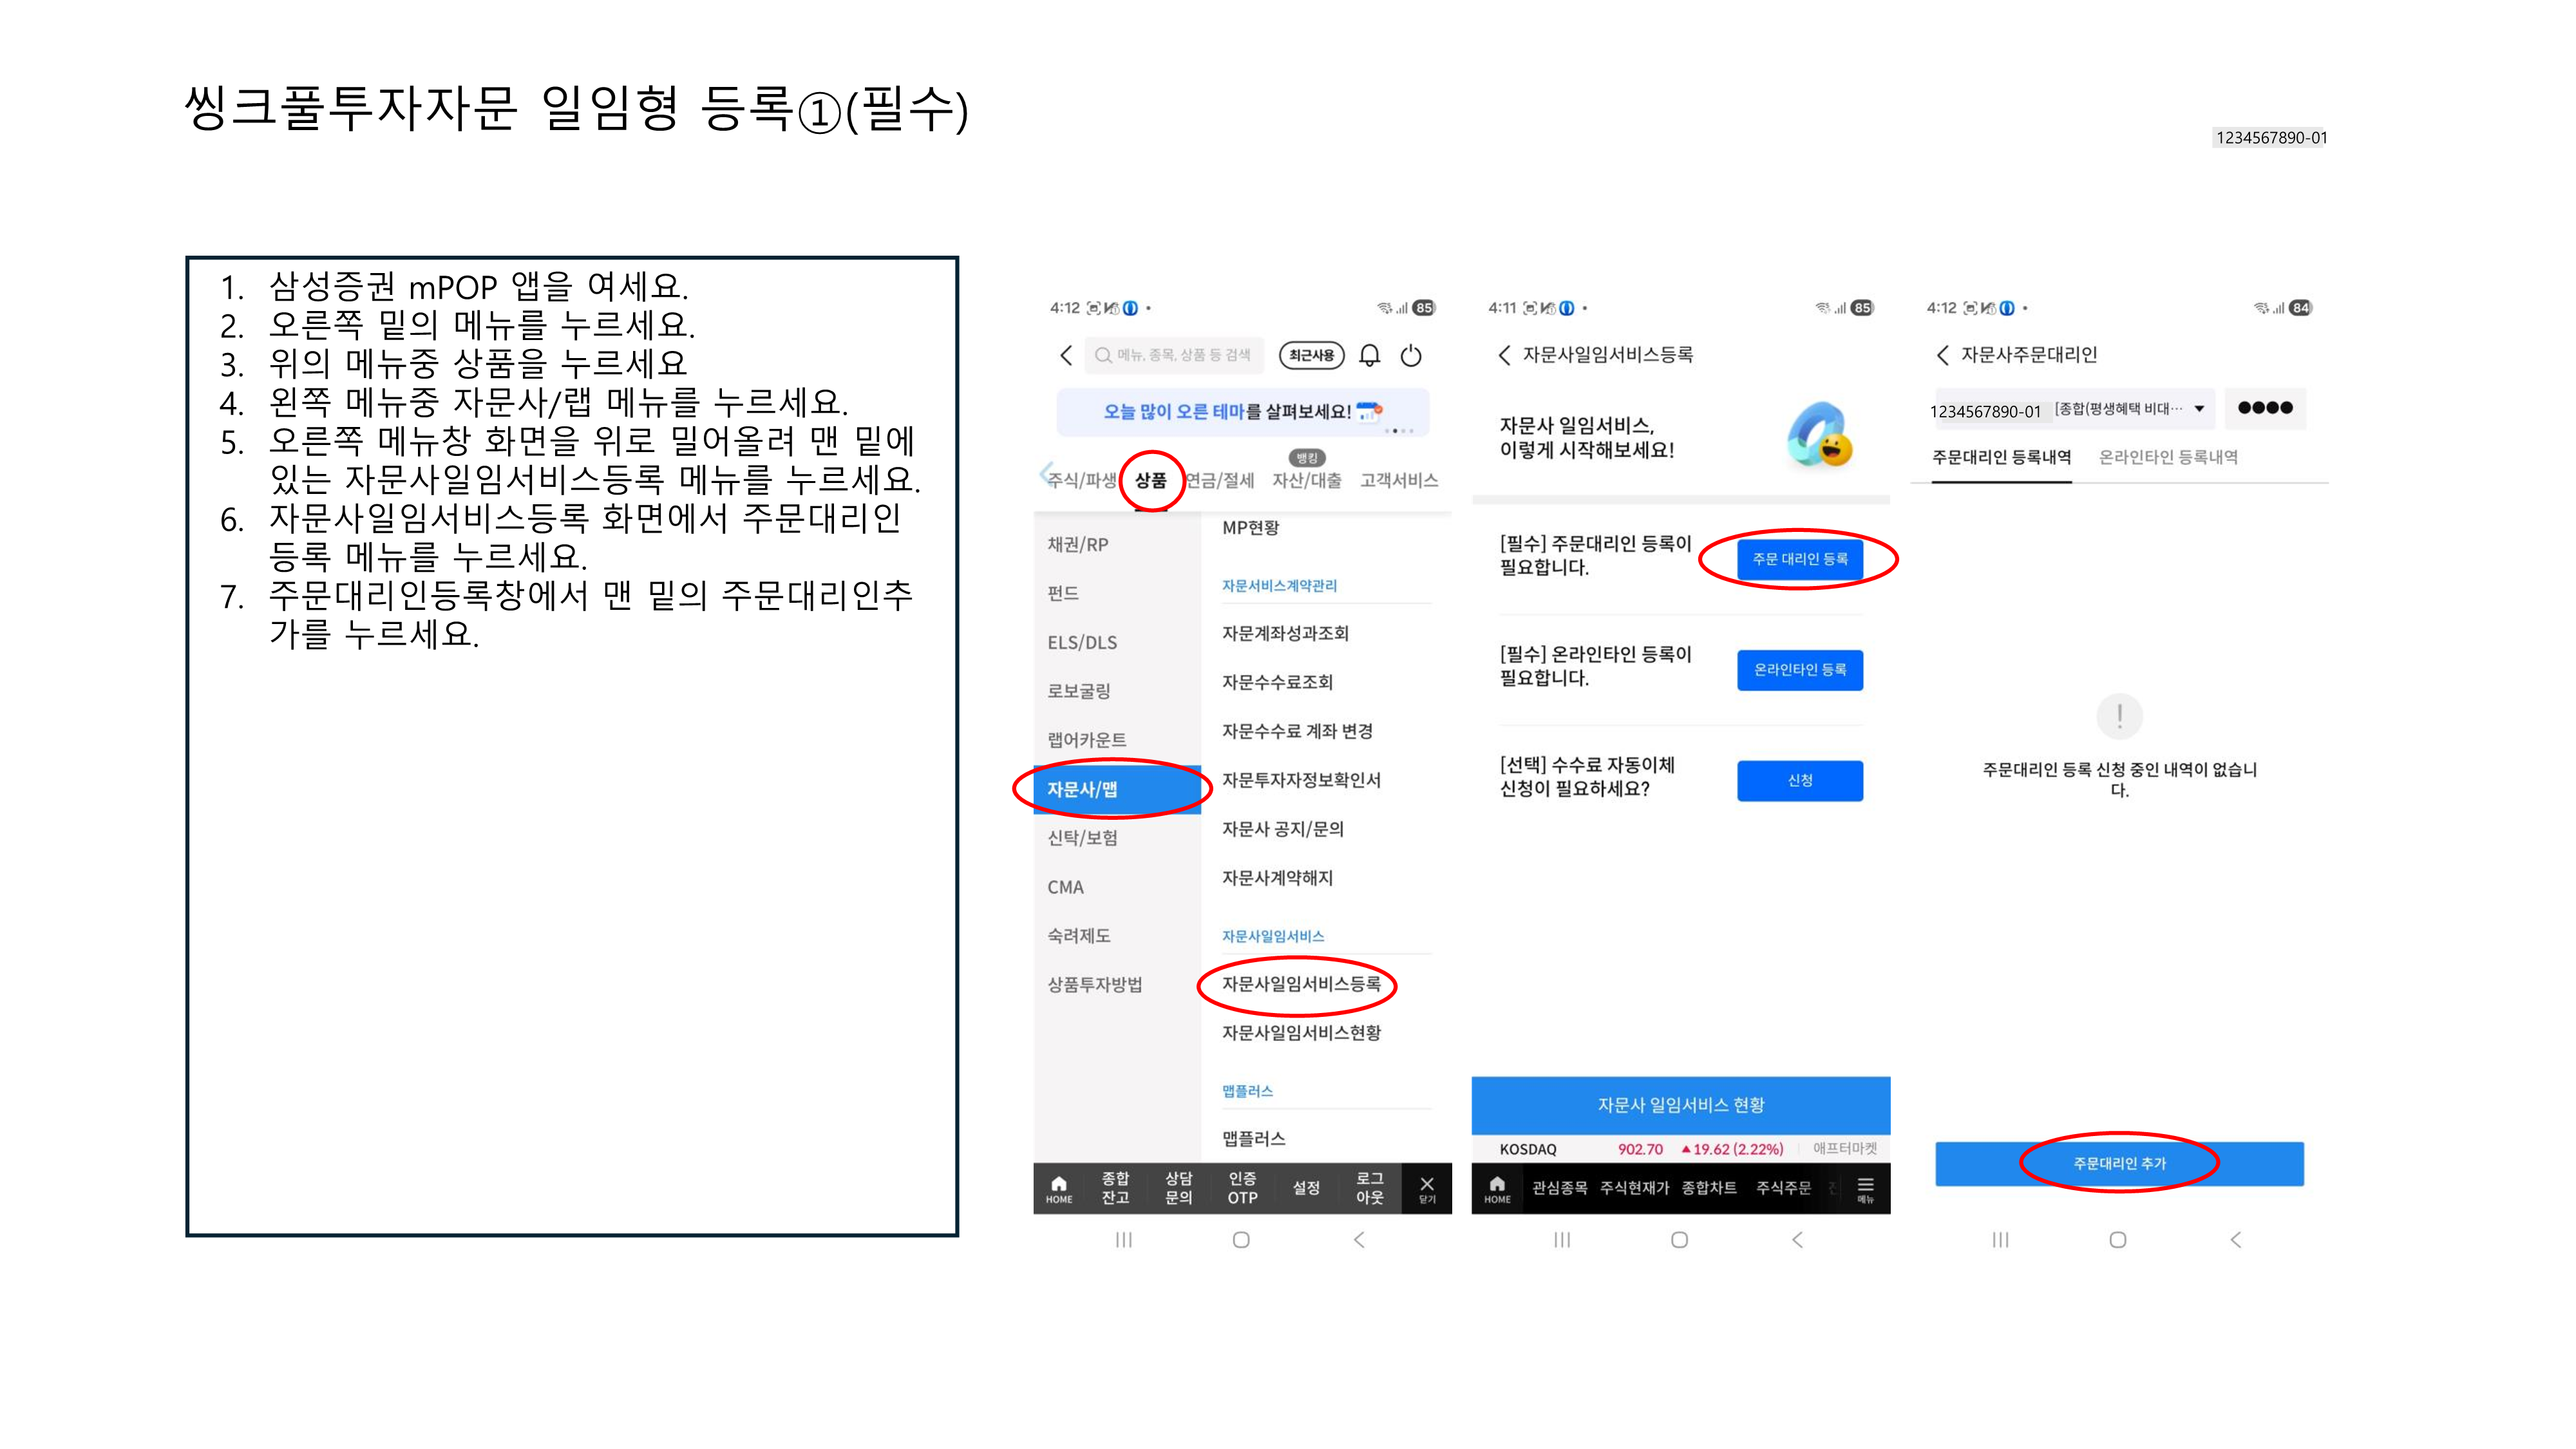
Task: Tap the 최근사용 toggle pill
Action: pyautogui.click(x=1311, y=355)
